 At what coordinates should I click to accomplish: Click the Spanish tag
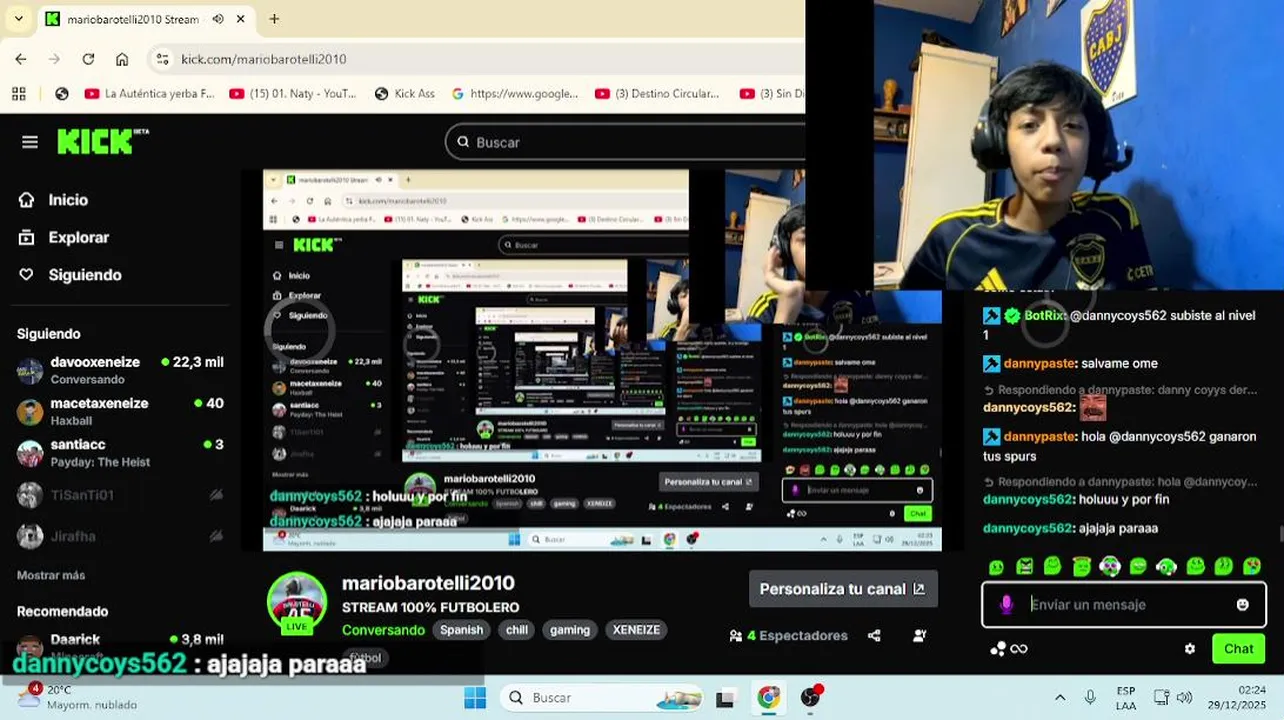click(461, 630)
